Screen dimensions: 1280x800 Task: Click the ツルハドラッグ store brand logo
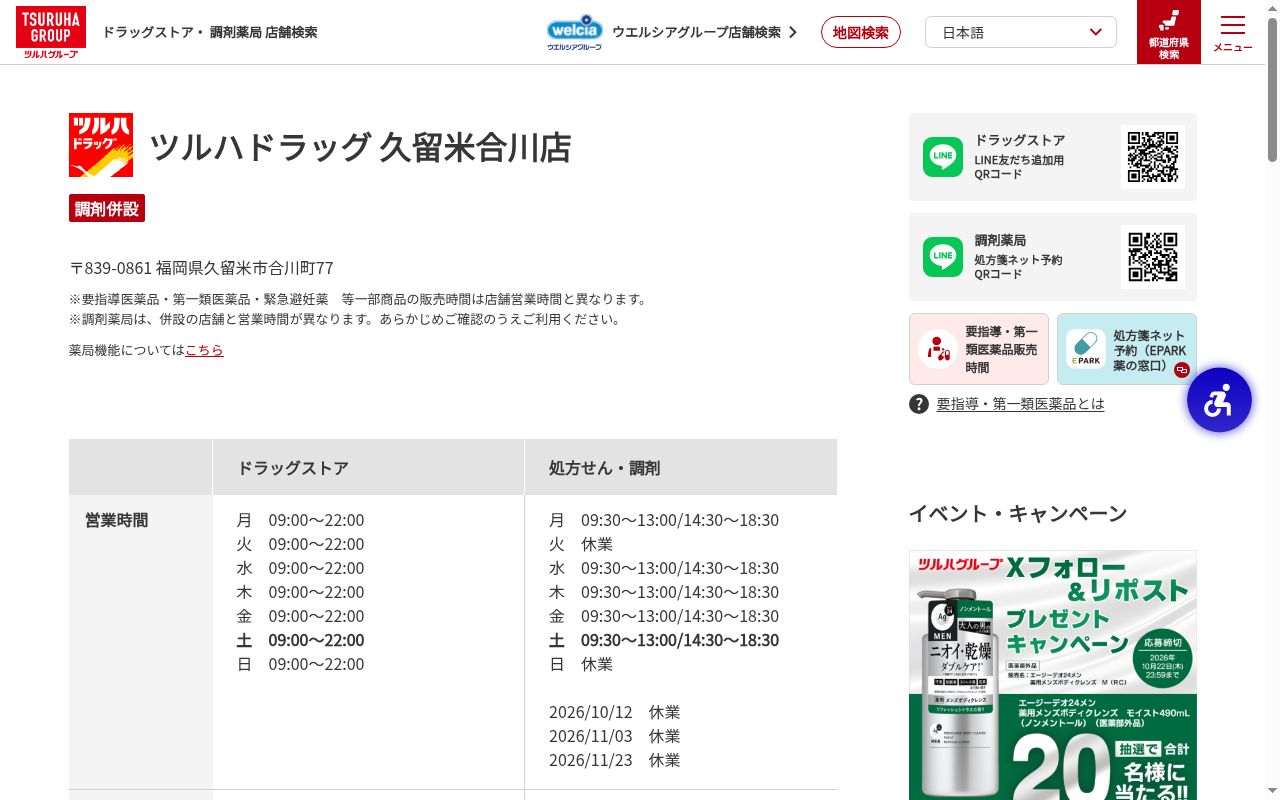101,145
